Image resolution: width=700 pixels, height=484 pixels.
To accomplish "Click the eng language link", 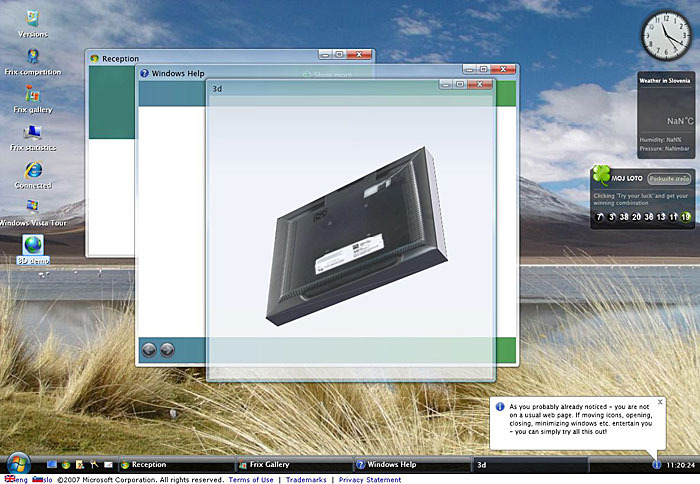I will pyautogui.click(x=21, y=480).
